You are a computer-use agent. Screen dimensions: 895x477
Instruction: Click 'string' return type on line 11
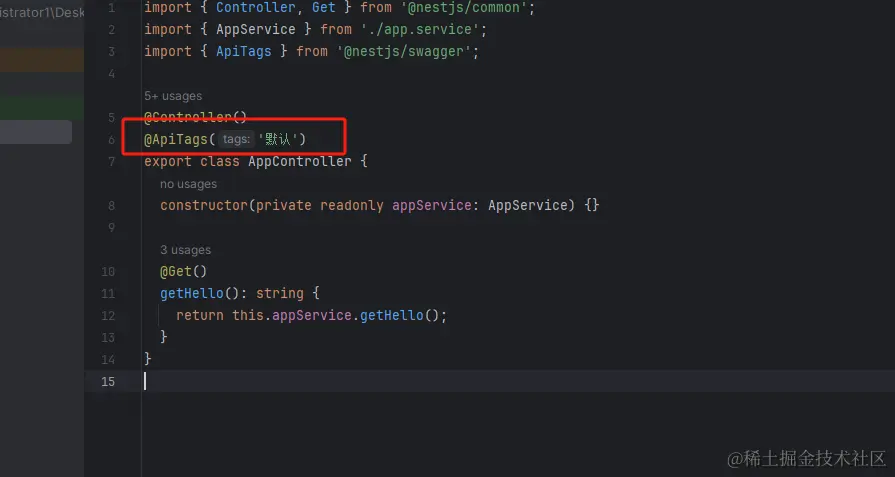coord(280,293)
